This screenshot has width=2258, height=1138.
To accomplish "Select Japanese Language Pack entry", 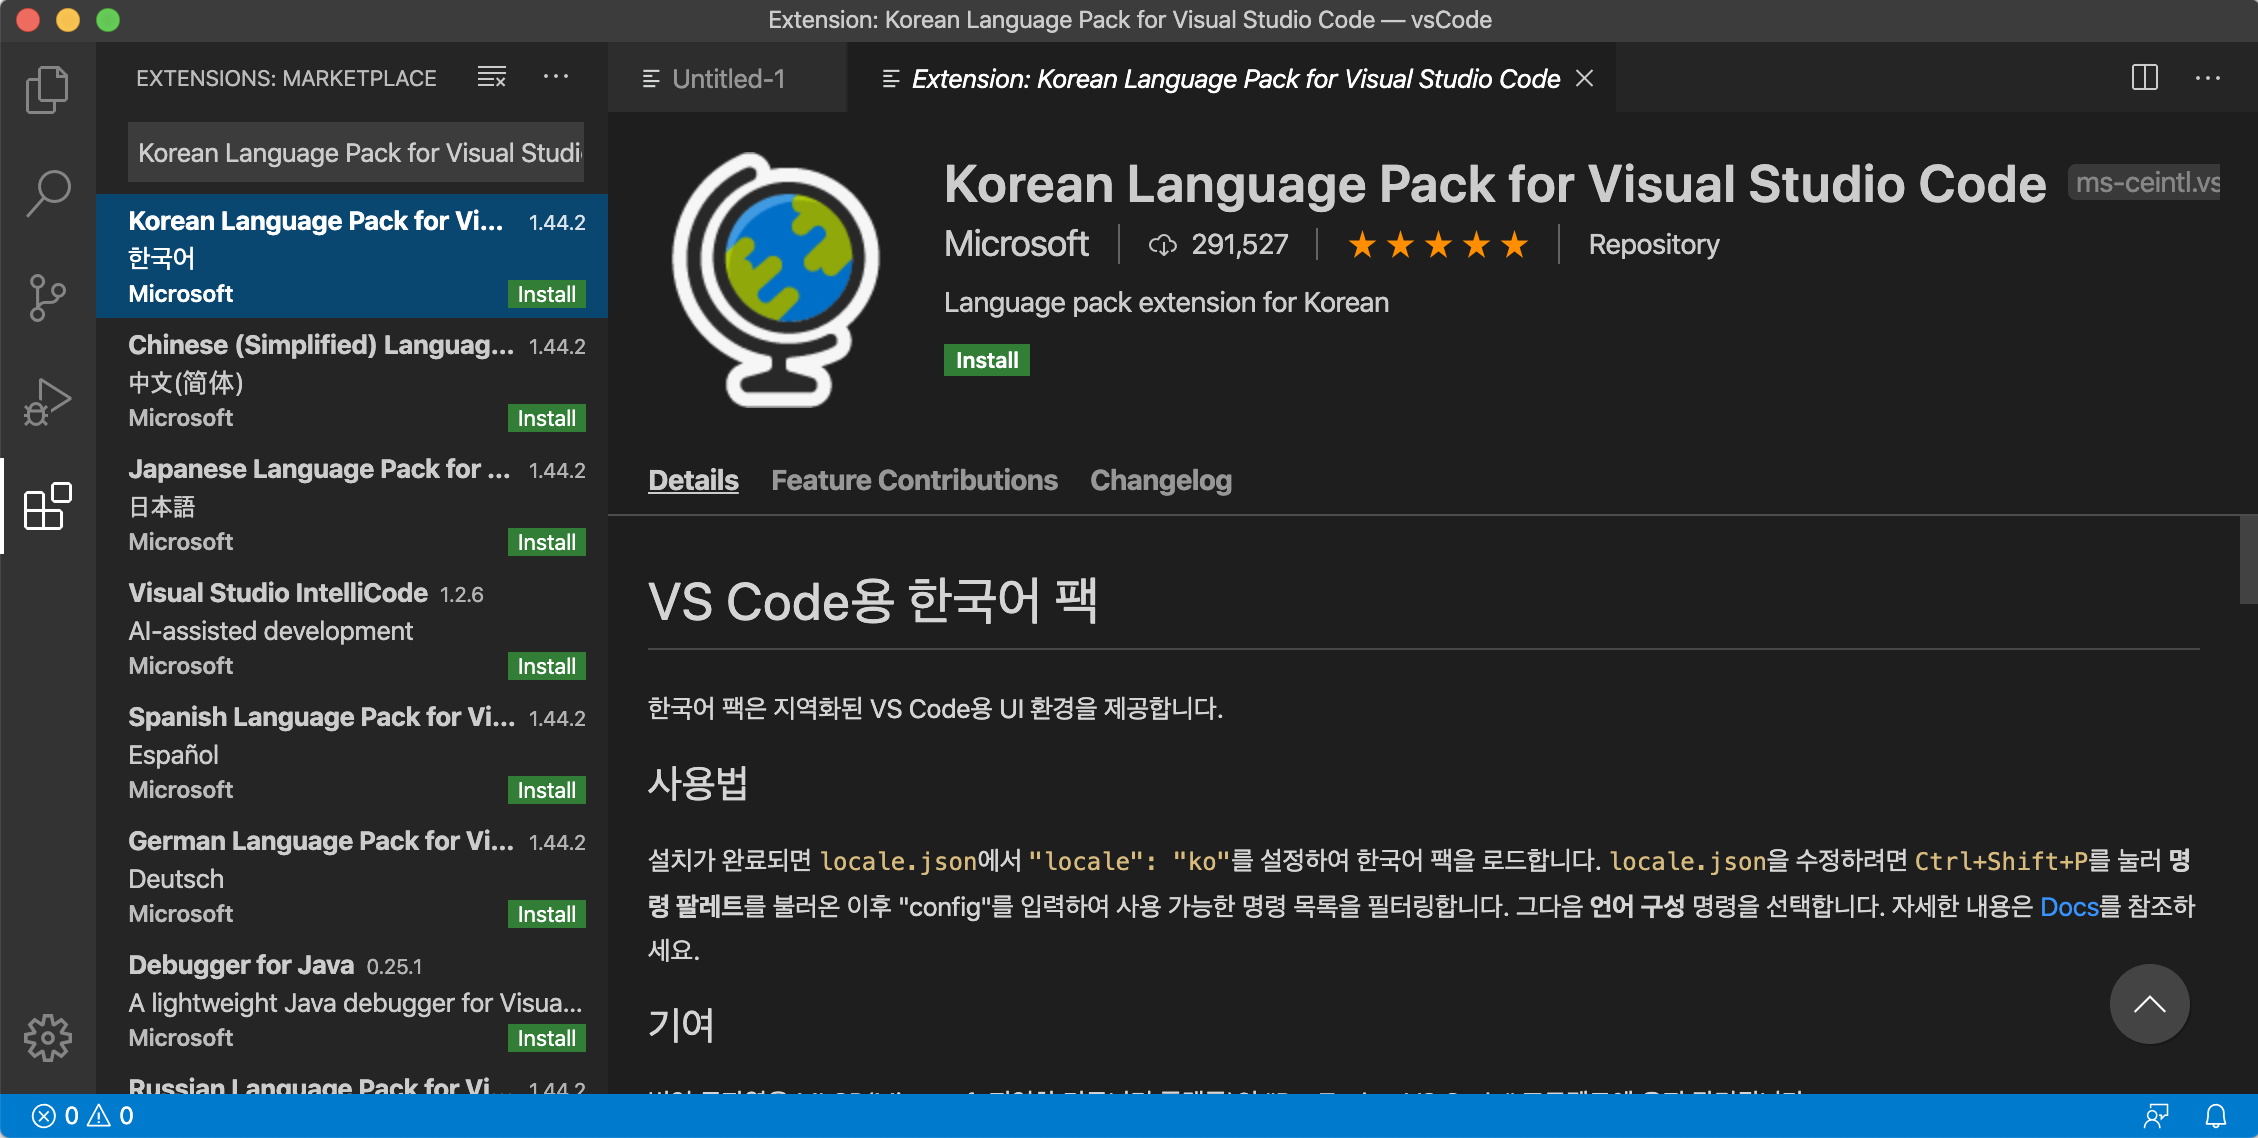I will (x=352, y=504).
